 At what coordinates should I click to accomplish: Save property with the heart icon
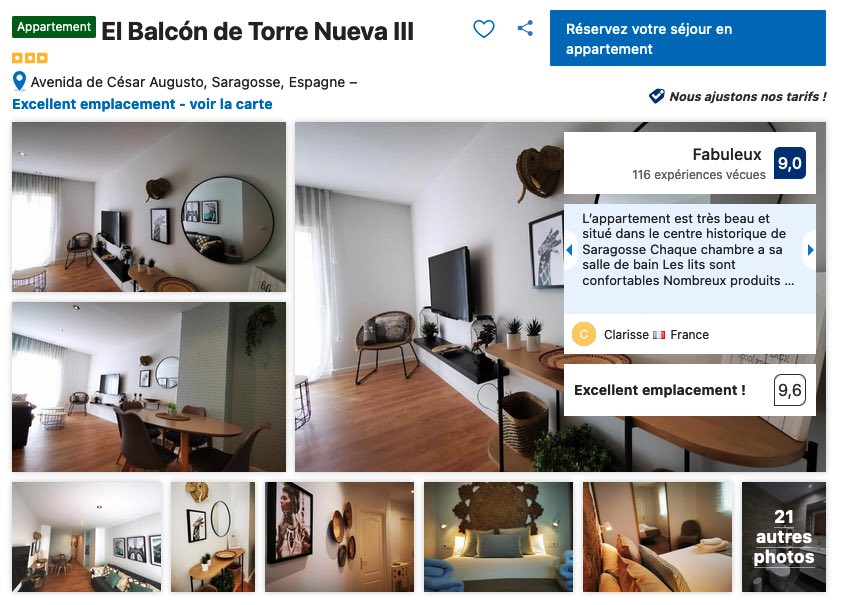pos(483,28)
